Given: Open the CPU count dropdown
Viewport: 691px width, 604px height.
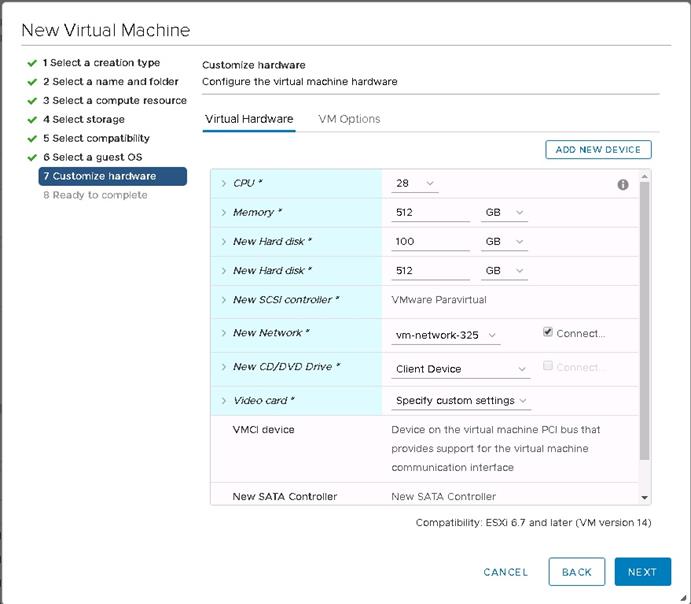Looking at the screenshot, I should tap(415, 183).
